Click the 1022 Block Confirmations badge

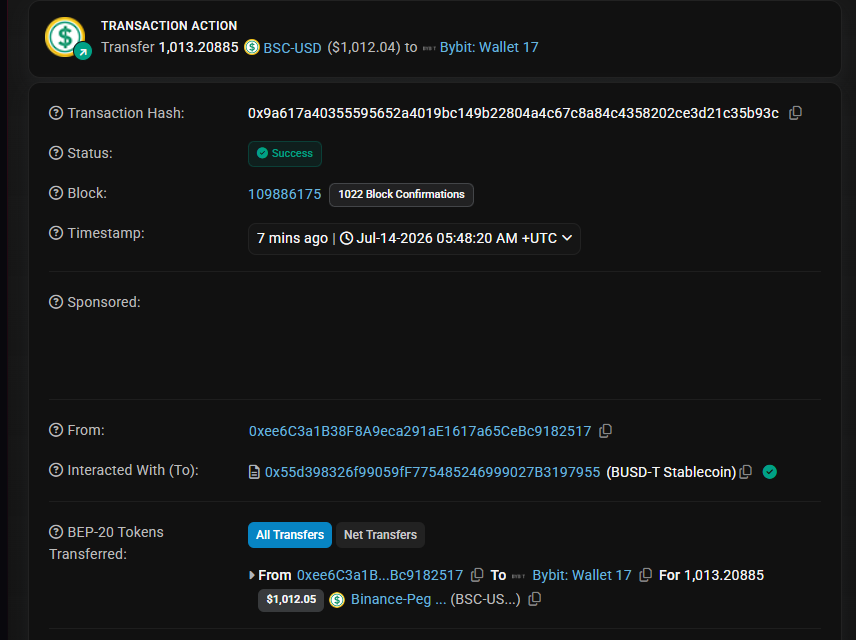401,194
